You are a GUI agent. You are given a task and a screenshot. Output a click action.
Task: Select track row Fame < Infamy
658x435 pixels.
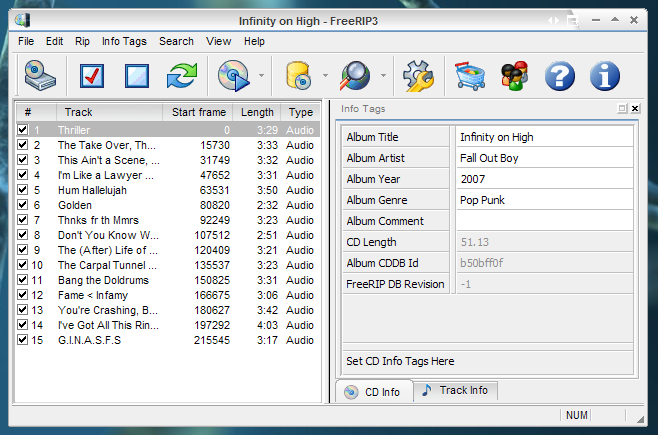[168, 295]
